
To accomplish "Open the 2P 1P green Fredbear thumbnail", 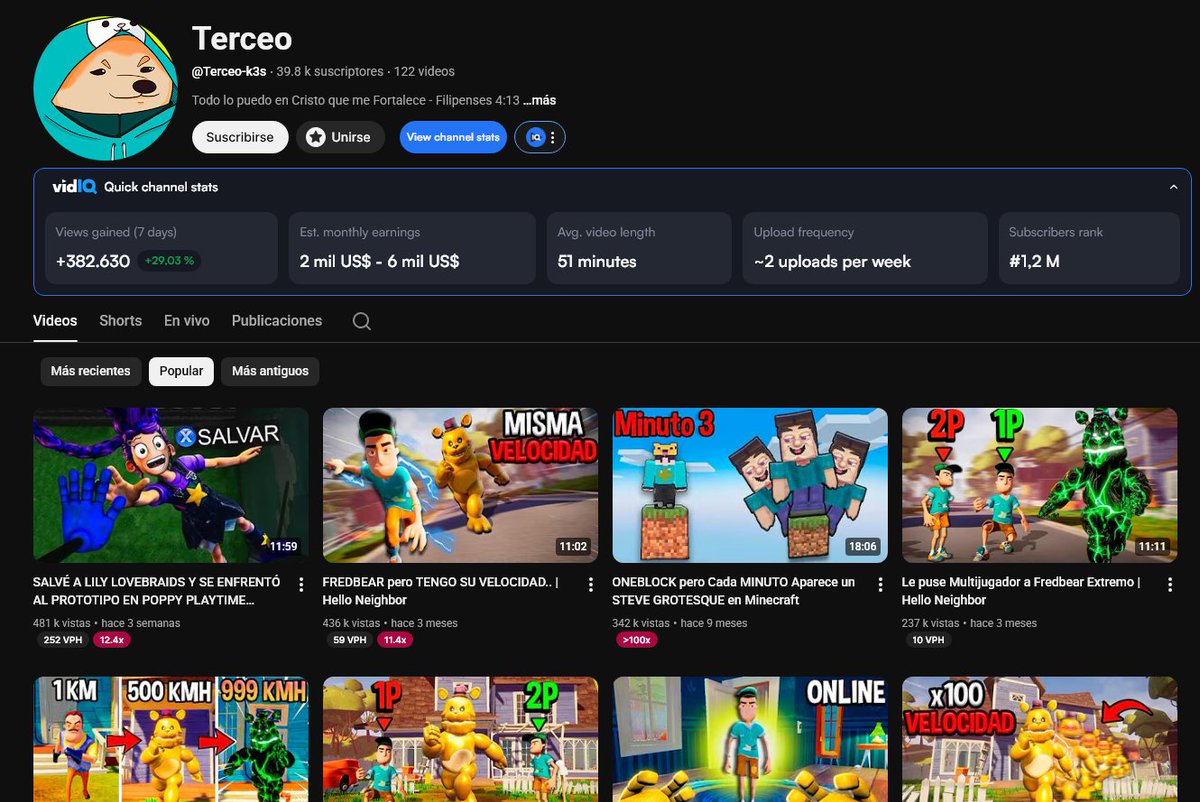I will [x=1040, y=485].
